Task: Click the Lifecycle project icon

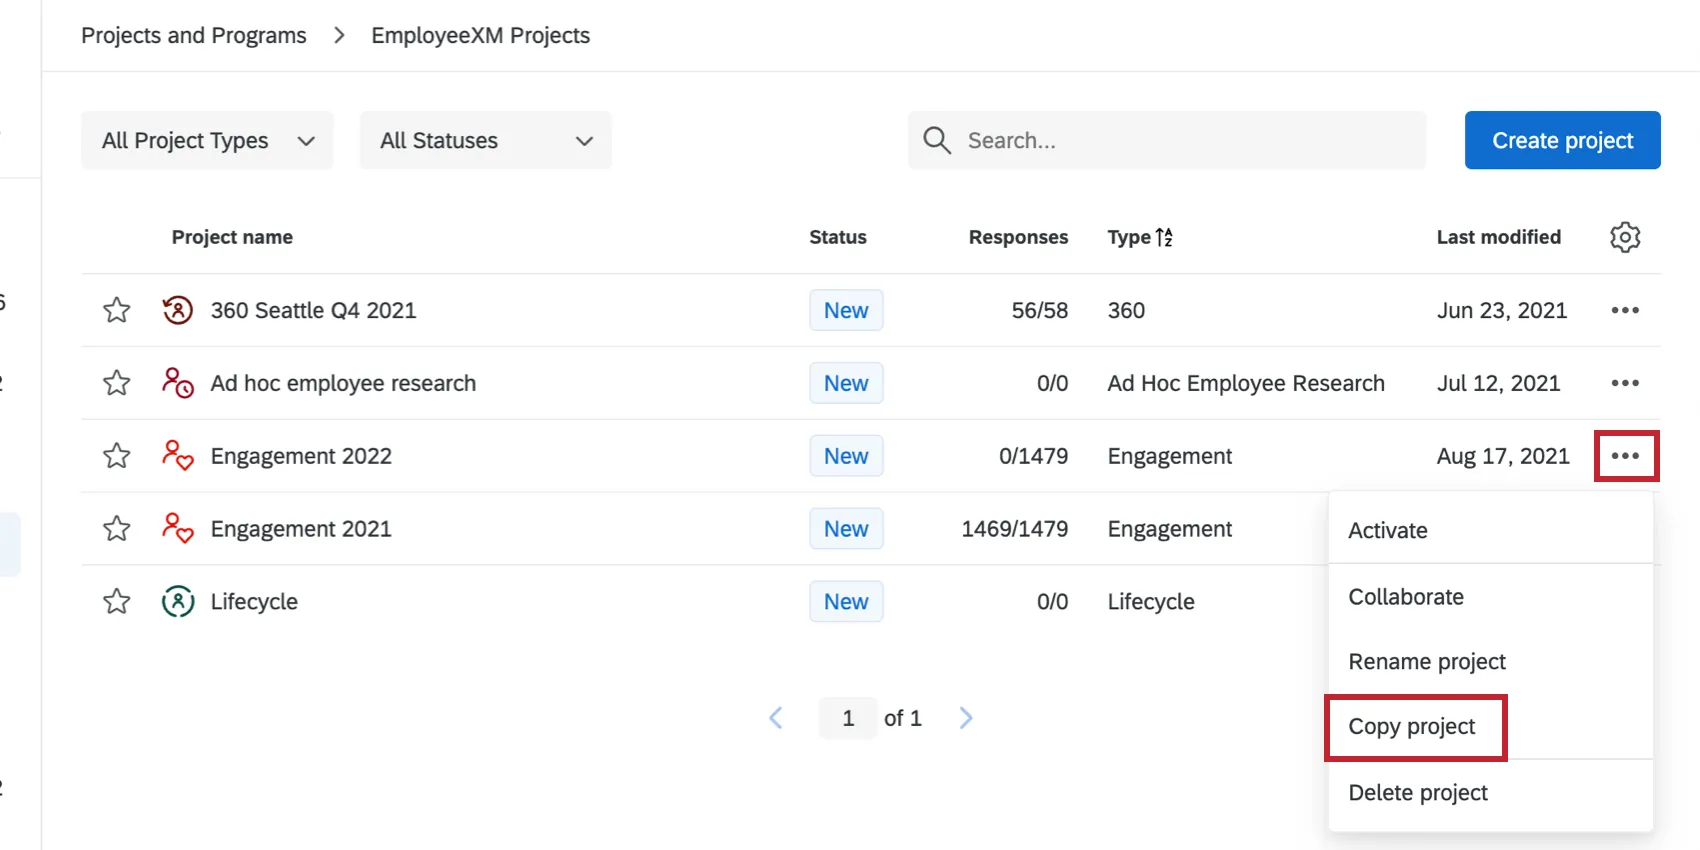Action: pyautogui.click(x=177, y=602)
